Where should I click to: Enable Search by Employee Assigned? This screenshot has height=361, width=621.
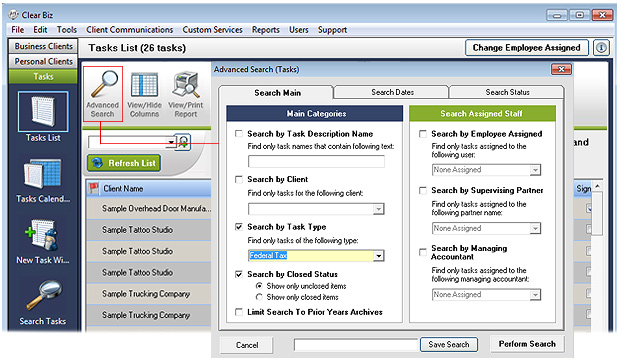pyautogui.click(x=423, y=134)
